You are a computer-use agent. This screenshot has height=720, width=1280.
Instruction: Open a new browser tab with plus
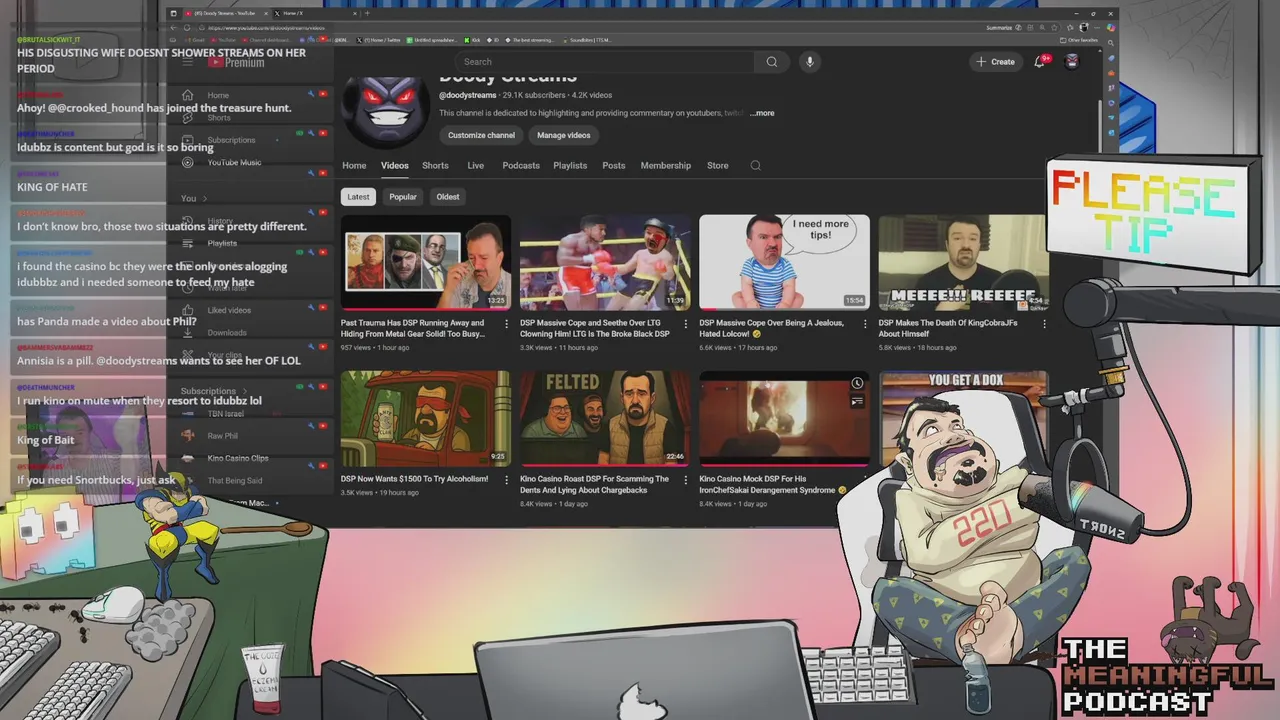(367, 13)
